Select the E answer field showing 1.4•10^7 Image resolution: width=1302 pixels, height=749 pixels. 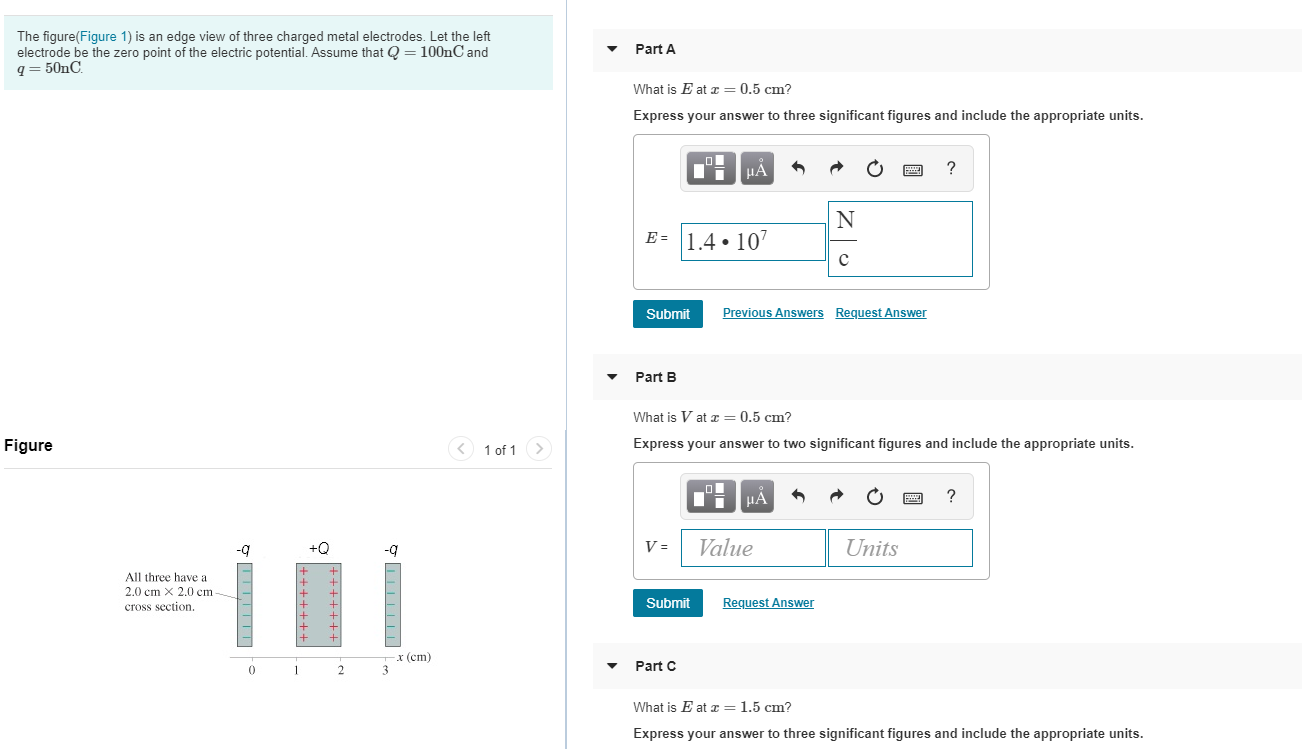tap(752, 241)
